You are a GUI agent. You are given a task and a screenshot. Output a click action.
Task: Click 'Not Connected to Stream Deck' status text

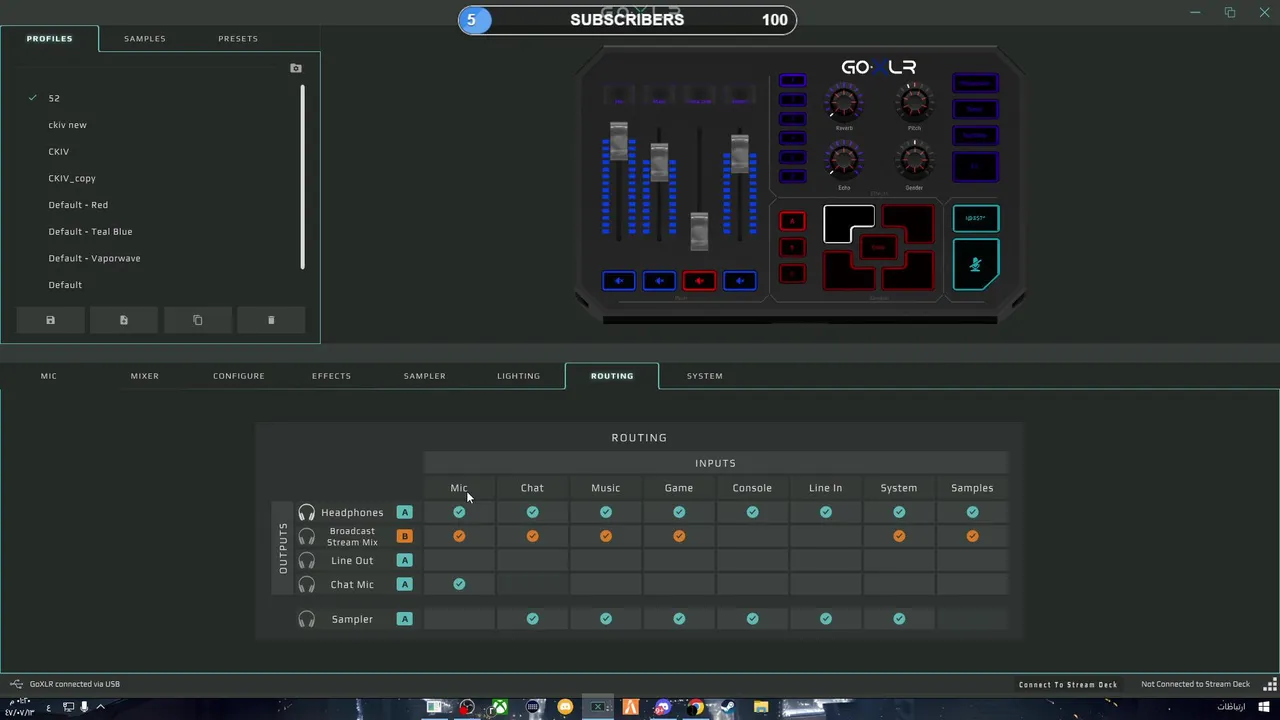(1196, 685)
